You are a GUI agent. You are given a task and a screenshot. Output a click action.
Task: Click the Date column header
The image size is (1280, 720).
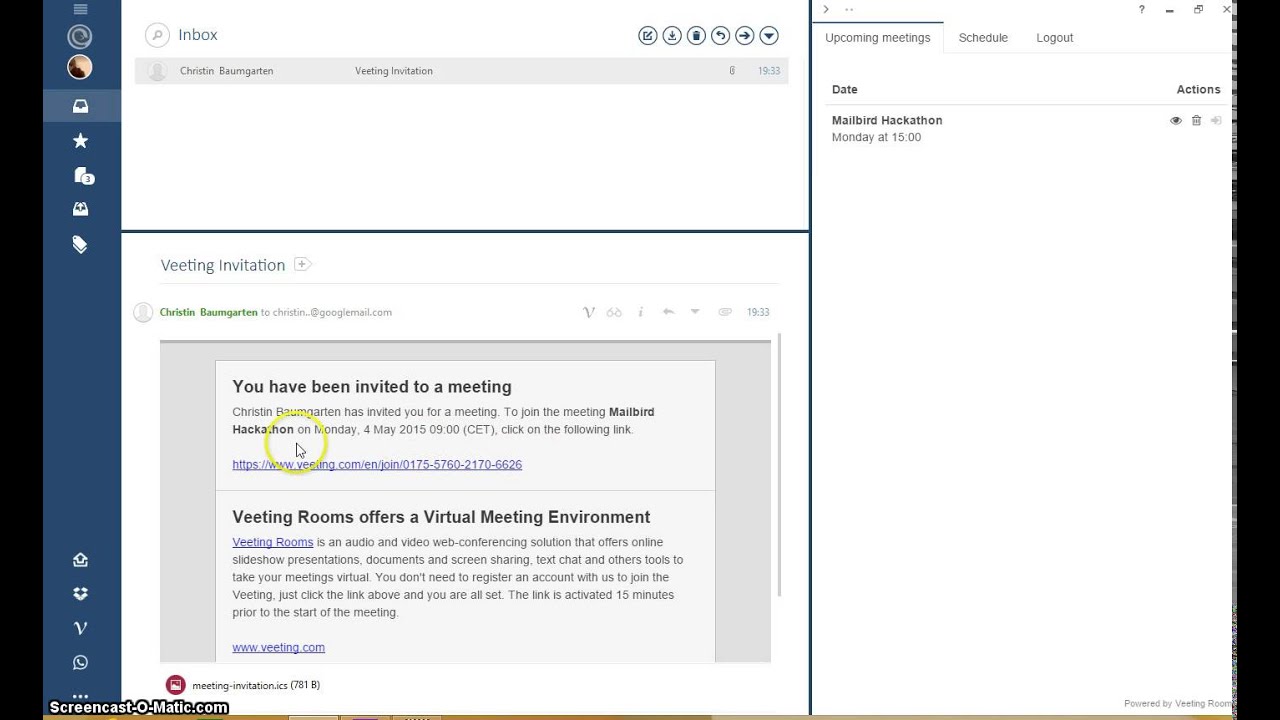tap(844, 89)
